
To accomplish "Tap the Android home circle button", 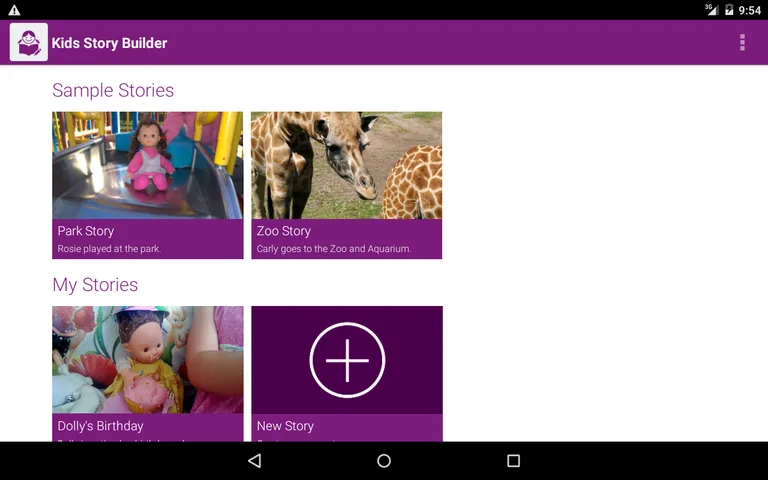I will [x=384, y=460].
